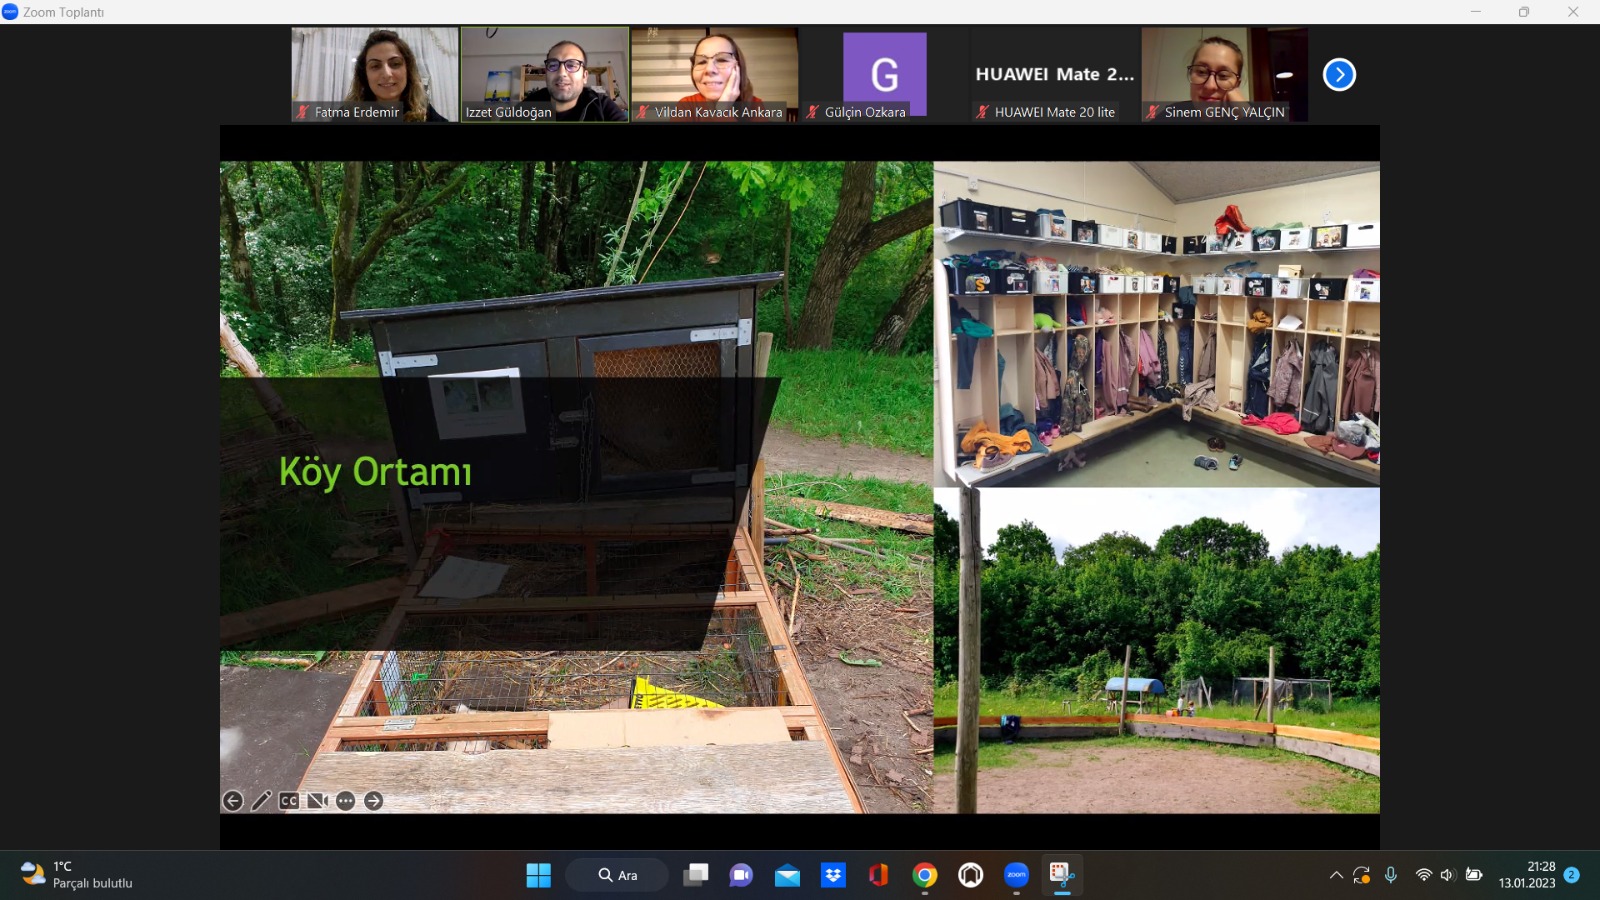Open Teams Chat icon on taskbar
The image size is (1600, 900).
tap(741, 875)
